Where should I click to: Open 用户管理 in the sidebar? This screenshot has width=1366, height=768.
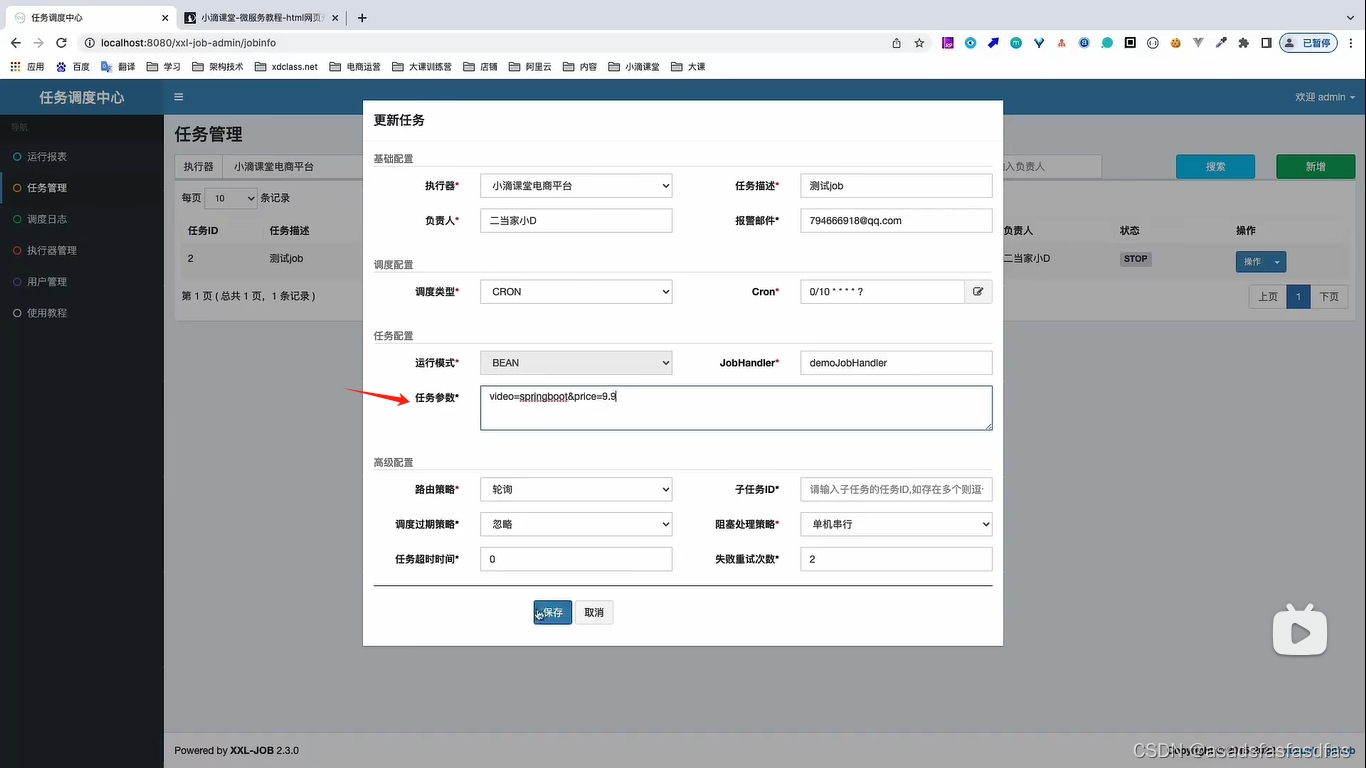point(82,282)
